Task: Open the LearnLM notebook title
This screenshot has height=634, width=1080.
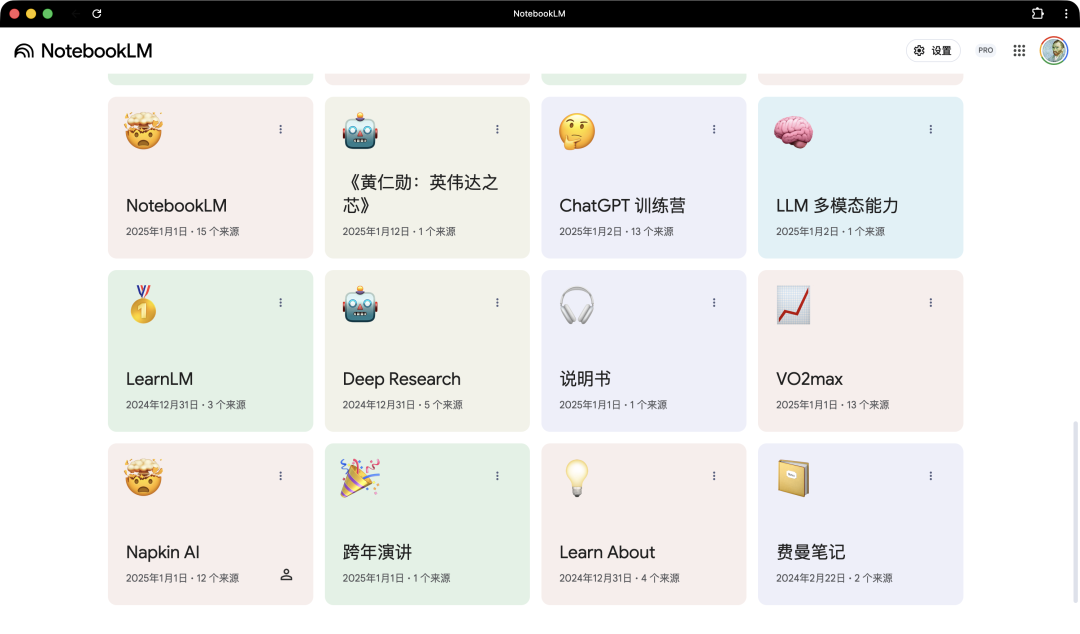Action: tap(159, 379)
